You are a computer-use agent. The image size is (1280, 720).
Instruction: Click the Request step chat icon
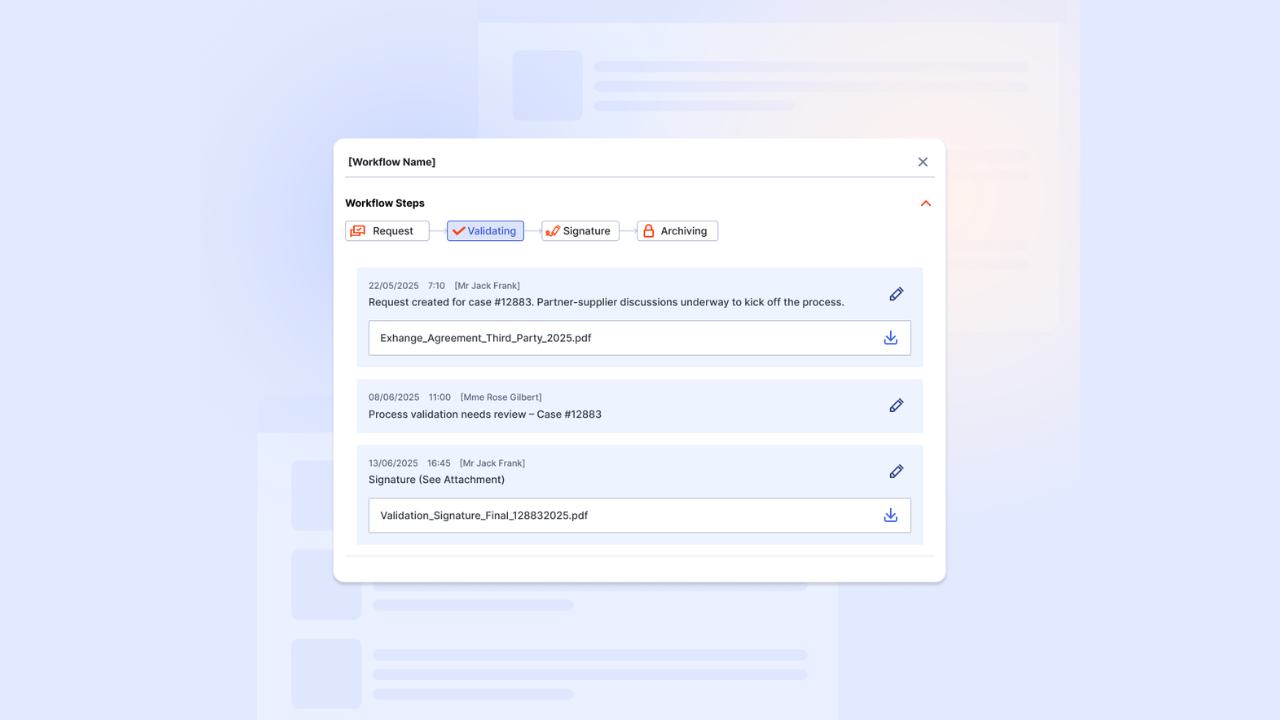tap(358, 231)
